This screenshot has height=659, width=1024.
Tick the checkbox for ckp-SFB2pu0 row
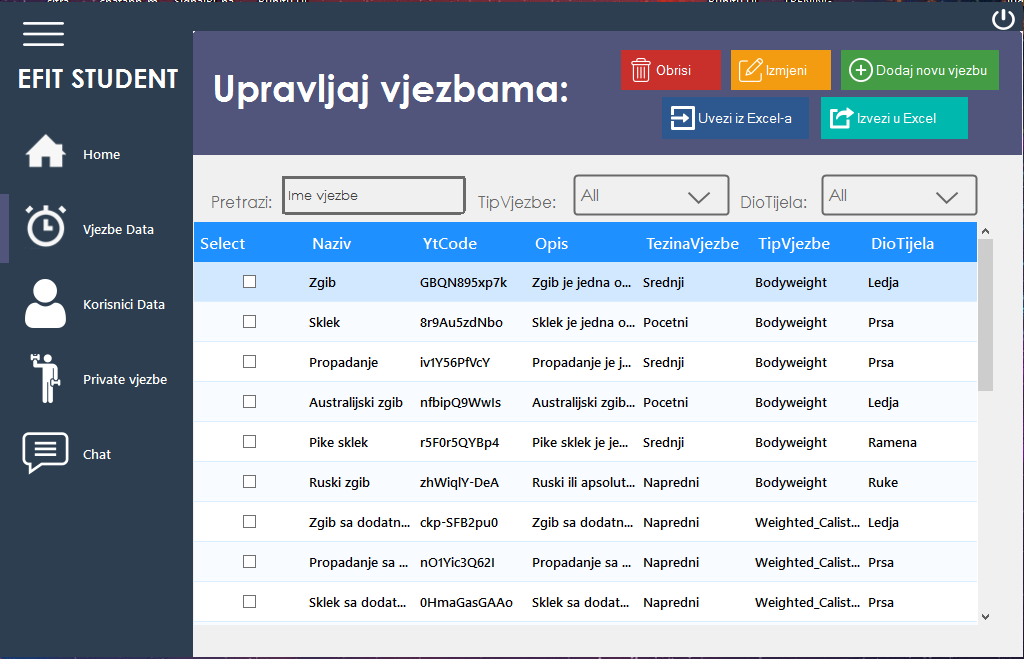[249, 521]
